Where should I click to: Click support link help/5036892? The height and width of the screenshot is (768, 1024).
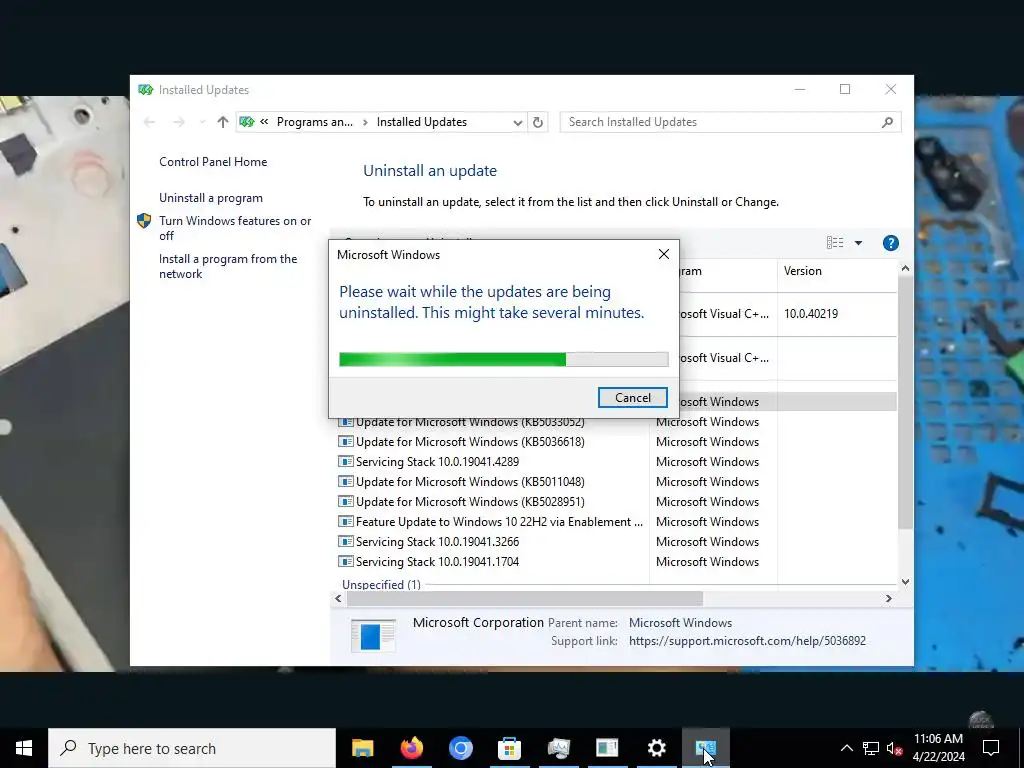coord(747,641)
